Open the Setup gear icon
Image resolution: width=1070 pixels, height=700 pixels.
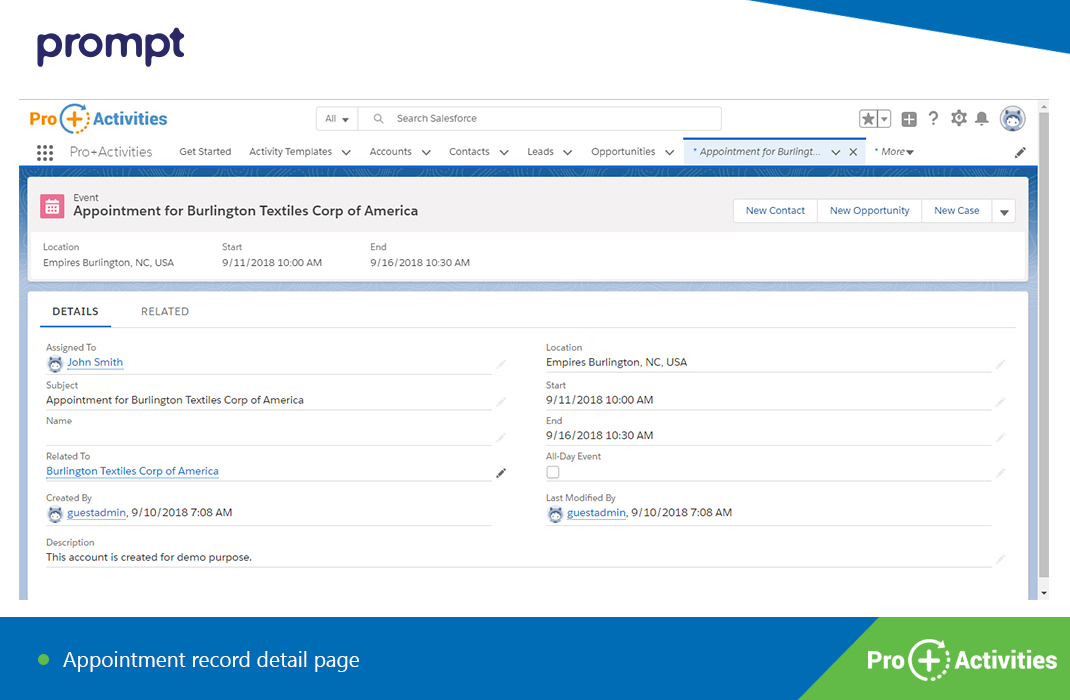coord(957,118)
